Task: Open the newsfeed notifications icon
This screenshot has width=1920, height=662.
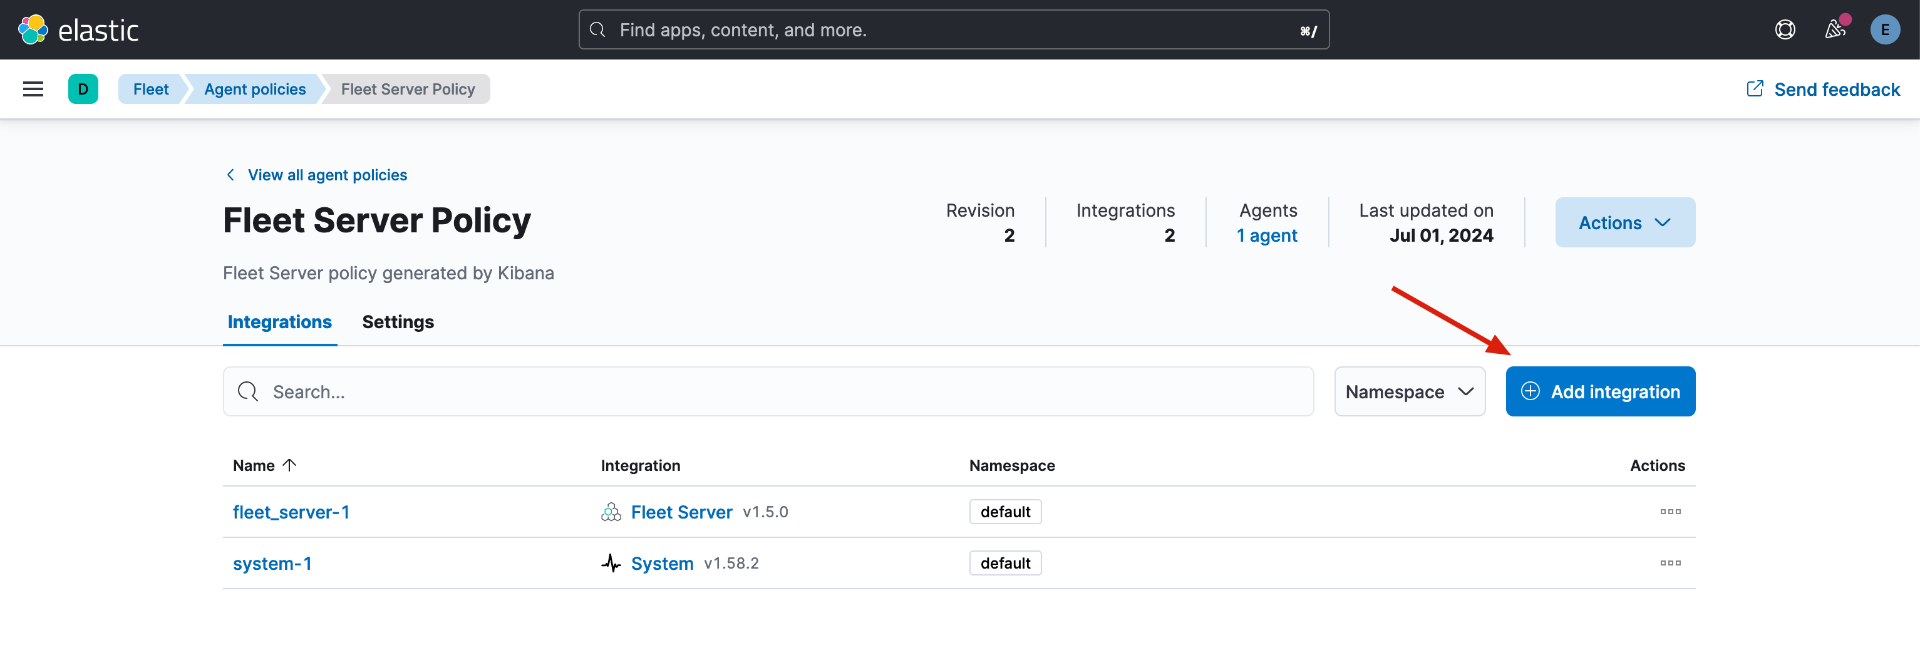Action: [x=1835, y=29]
